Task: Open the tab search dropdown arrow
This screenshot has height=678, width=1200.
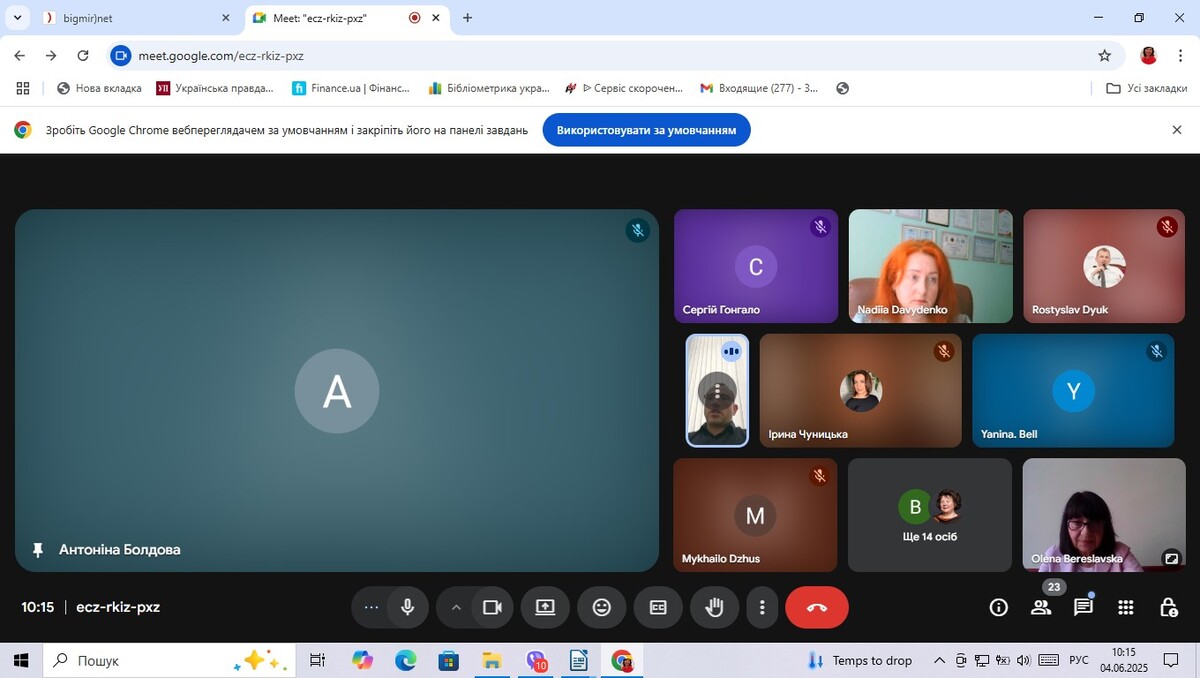Action: tap(17, 18)
